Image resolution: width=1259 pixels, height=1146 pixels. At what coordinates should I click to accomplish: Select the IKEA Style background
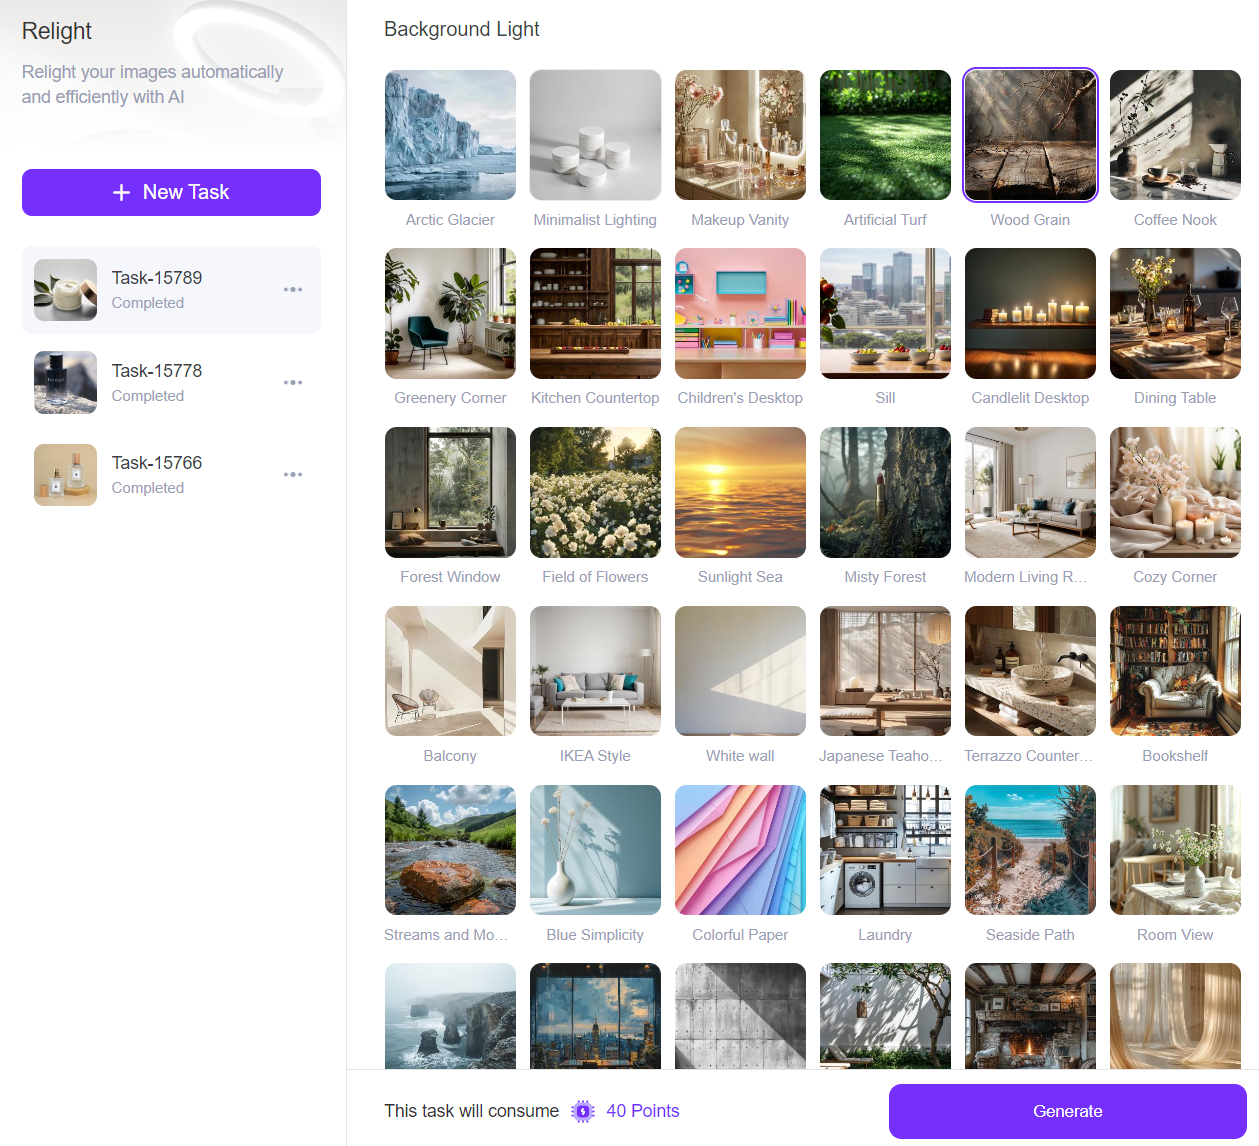[x=595, y=671]
